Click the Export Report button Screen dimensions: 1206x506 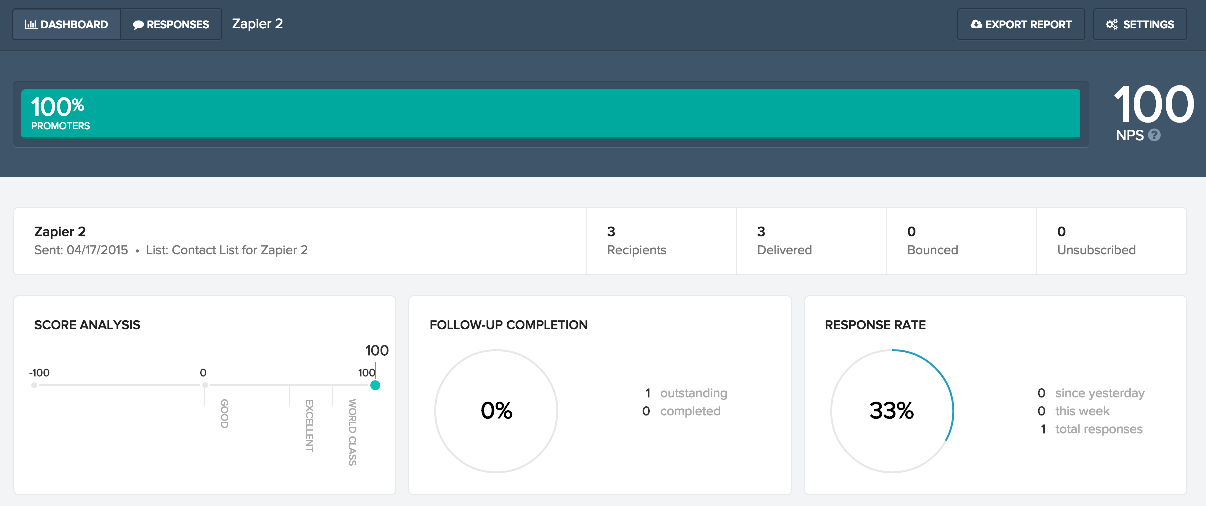click(x=1021, y=24)
